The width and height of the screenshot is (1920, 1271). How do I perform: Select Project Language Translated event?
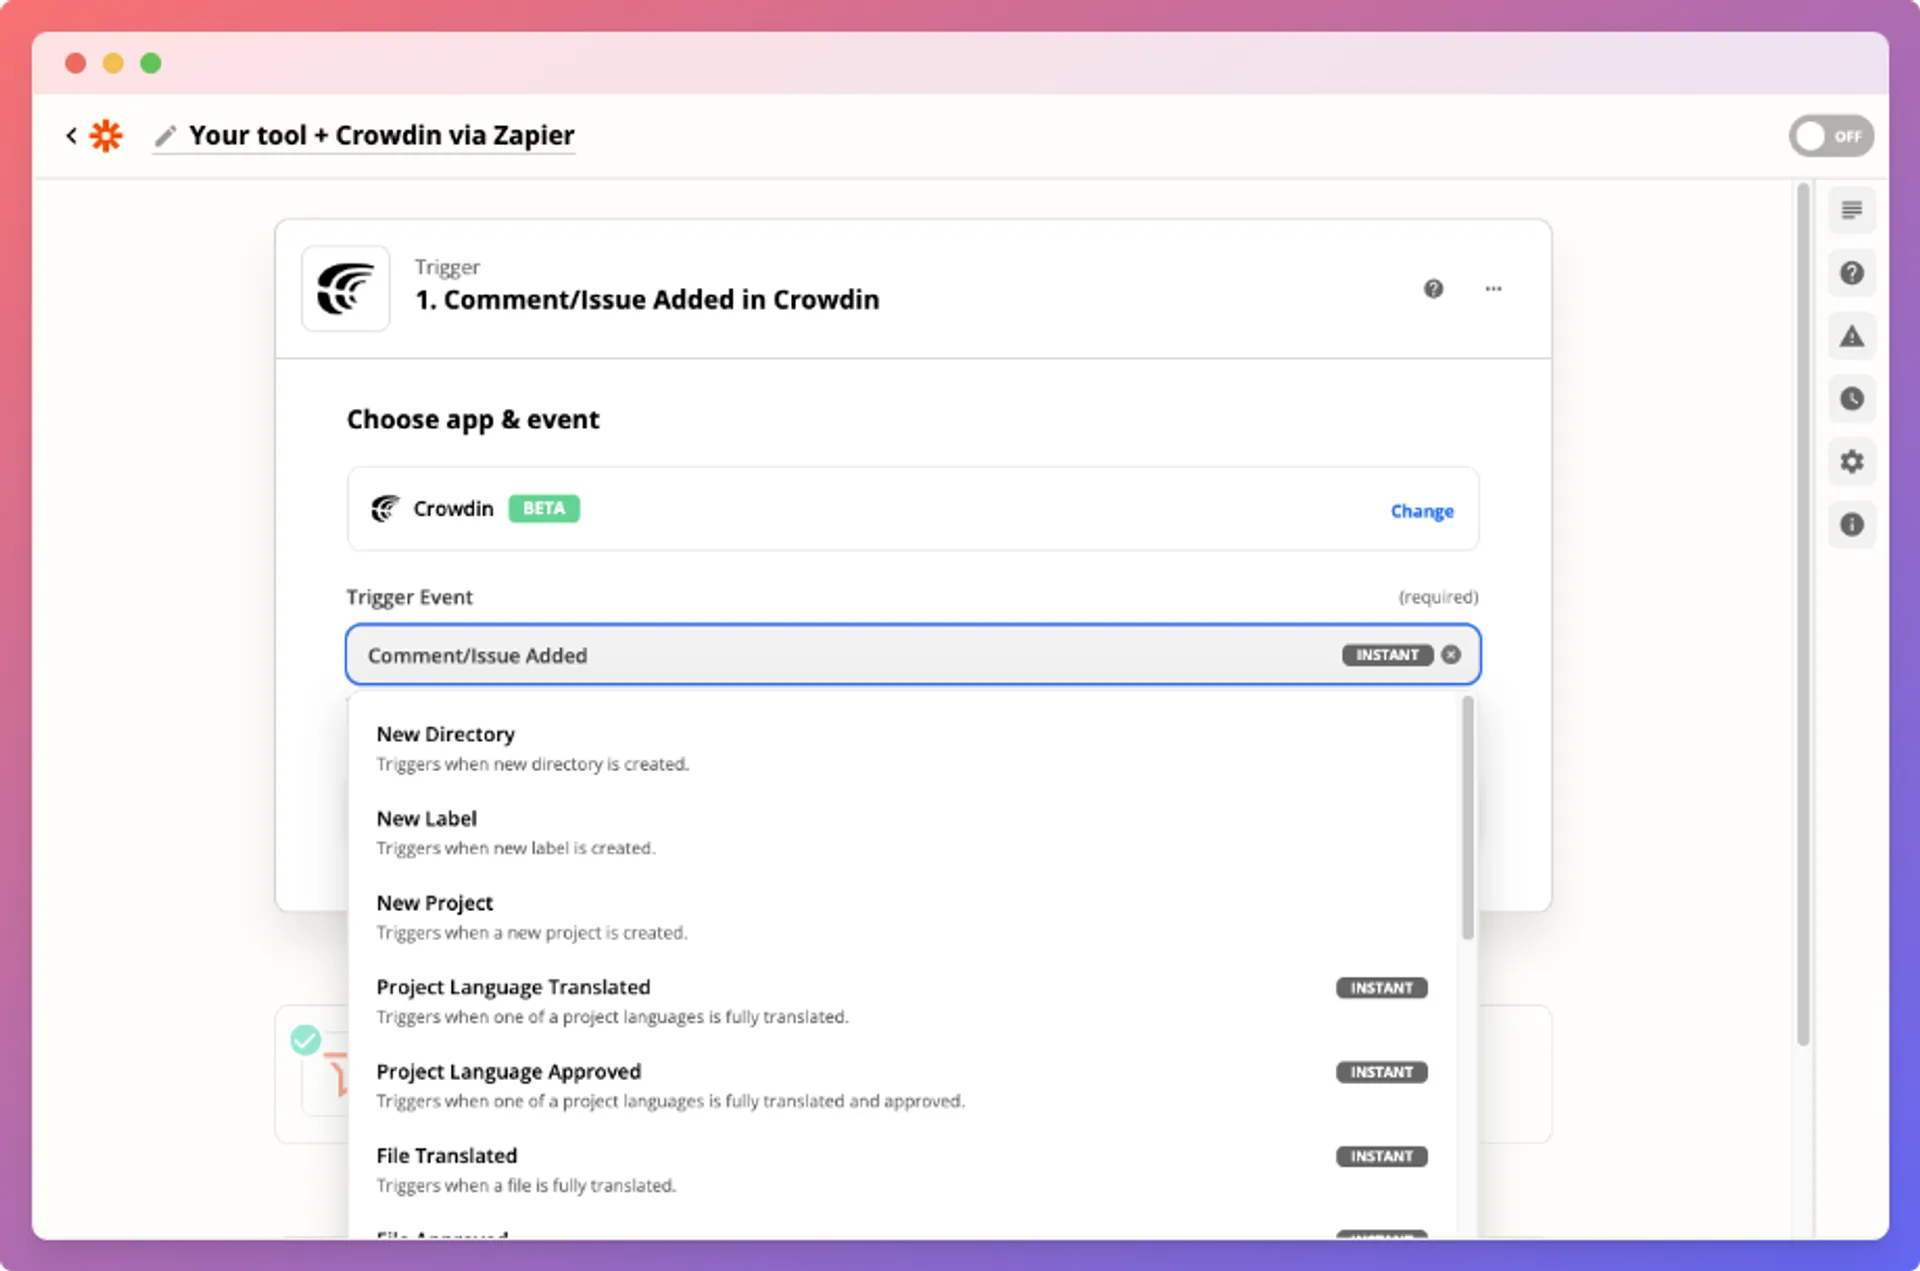(902, 1001)
